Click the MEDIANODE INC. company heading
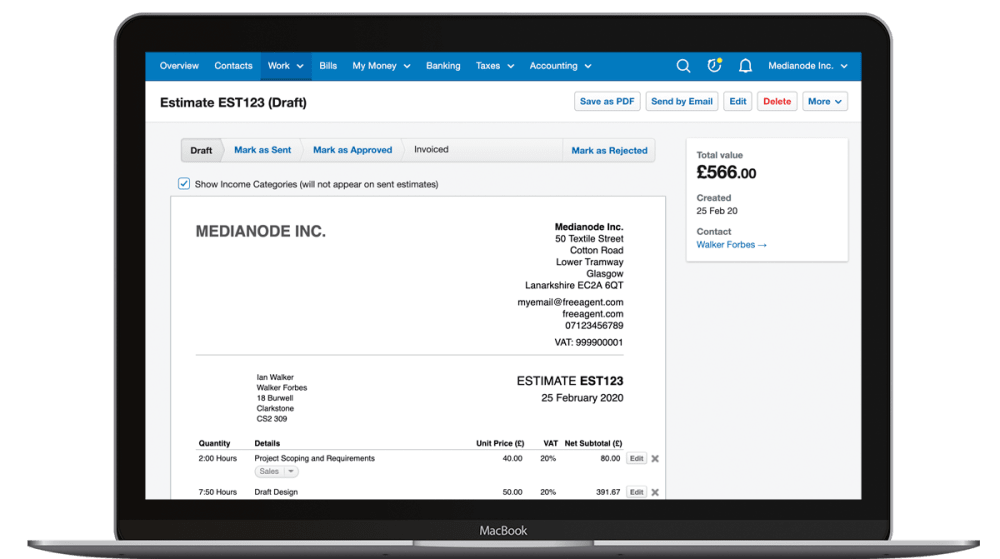This screenshot has width=1000, height=559. pos(260,231)
